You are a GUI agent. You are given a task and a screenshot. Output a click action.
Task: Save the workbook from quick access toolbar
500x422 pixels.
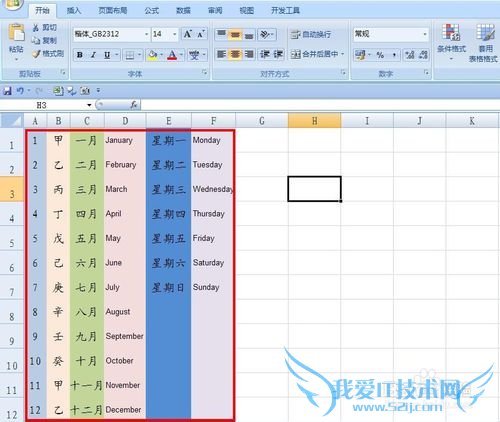(x=7, y=90)
